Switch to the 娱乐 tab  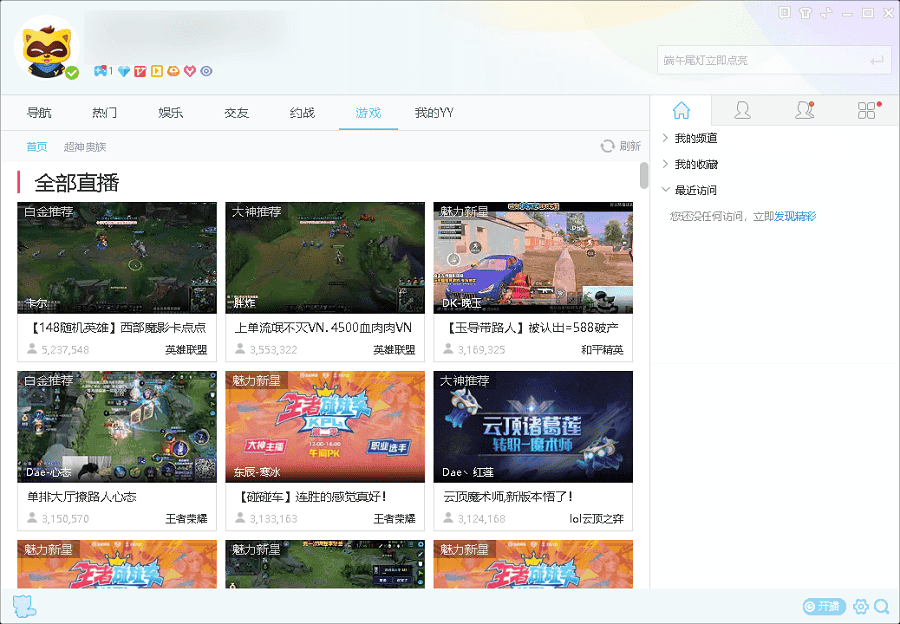click(x=170, y=113)
